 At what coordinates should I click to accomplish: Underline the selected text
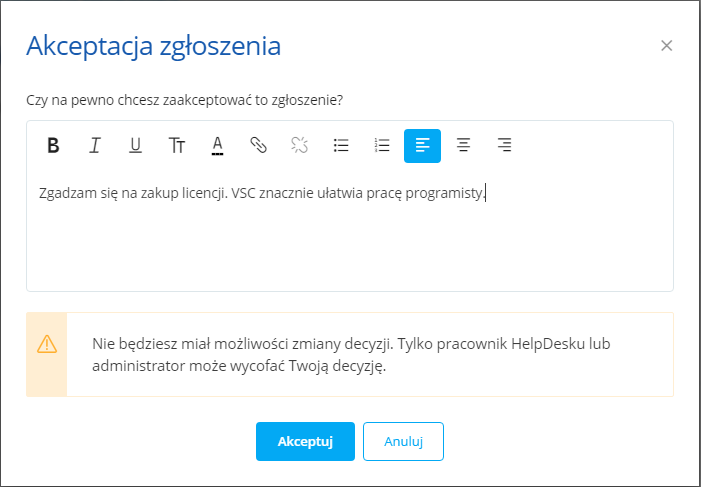pos(136,146)
